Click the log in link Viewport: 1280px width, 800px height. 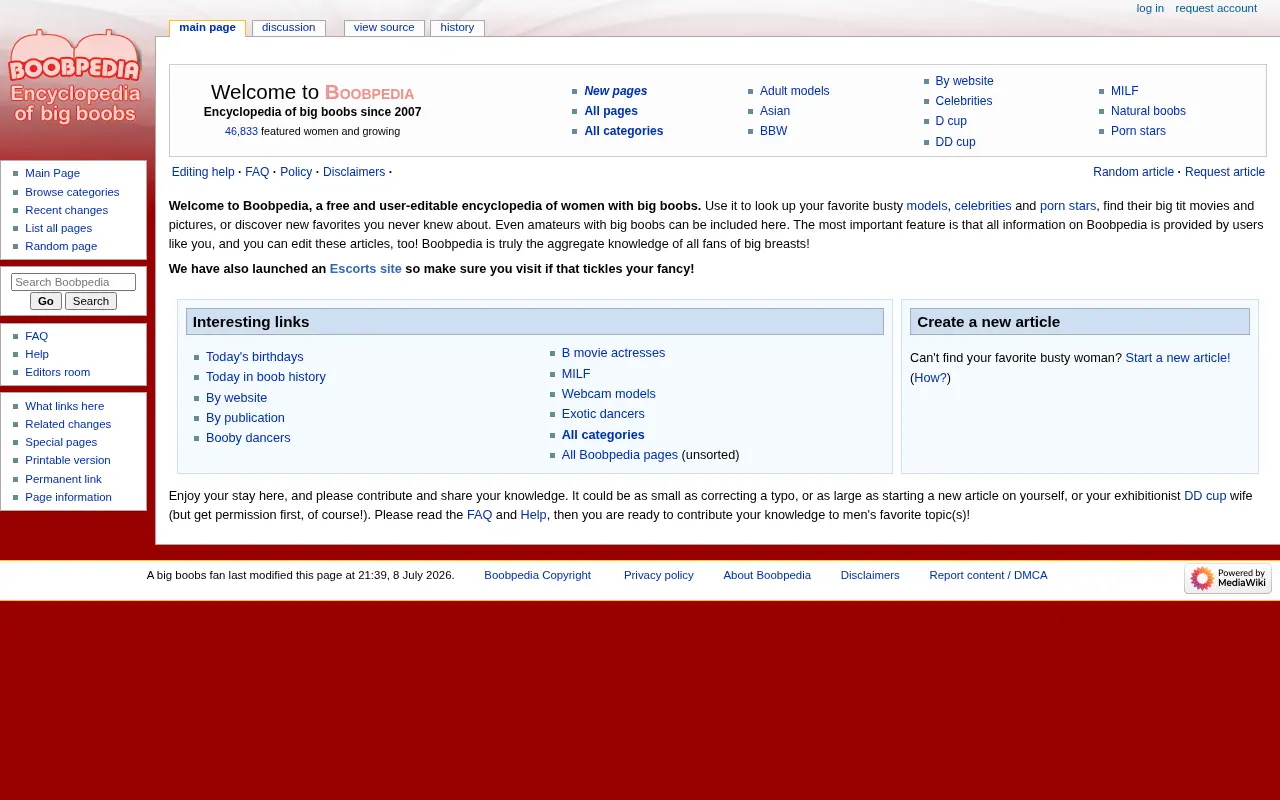click(1150, 8)
